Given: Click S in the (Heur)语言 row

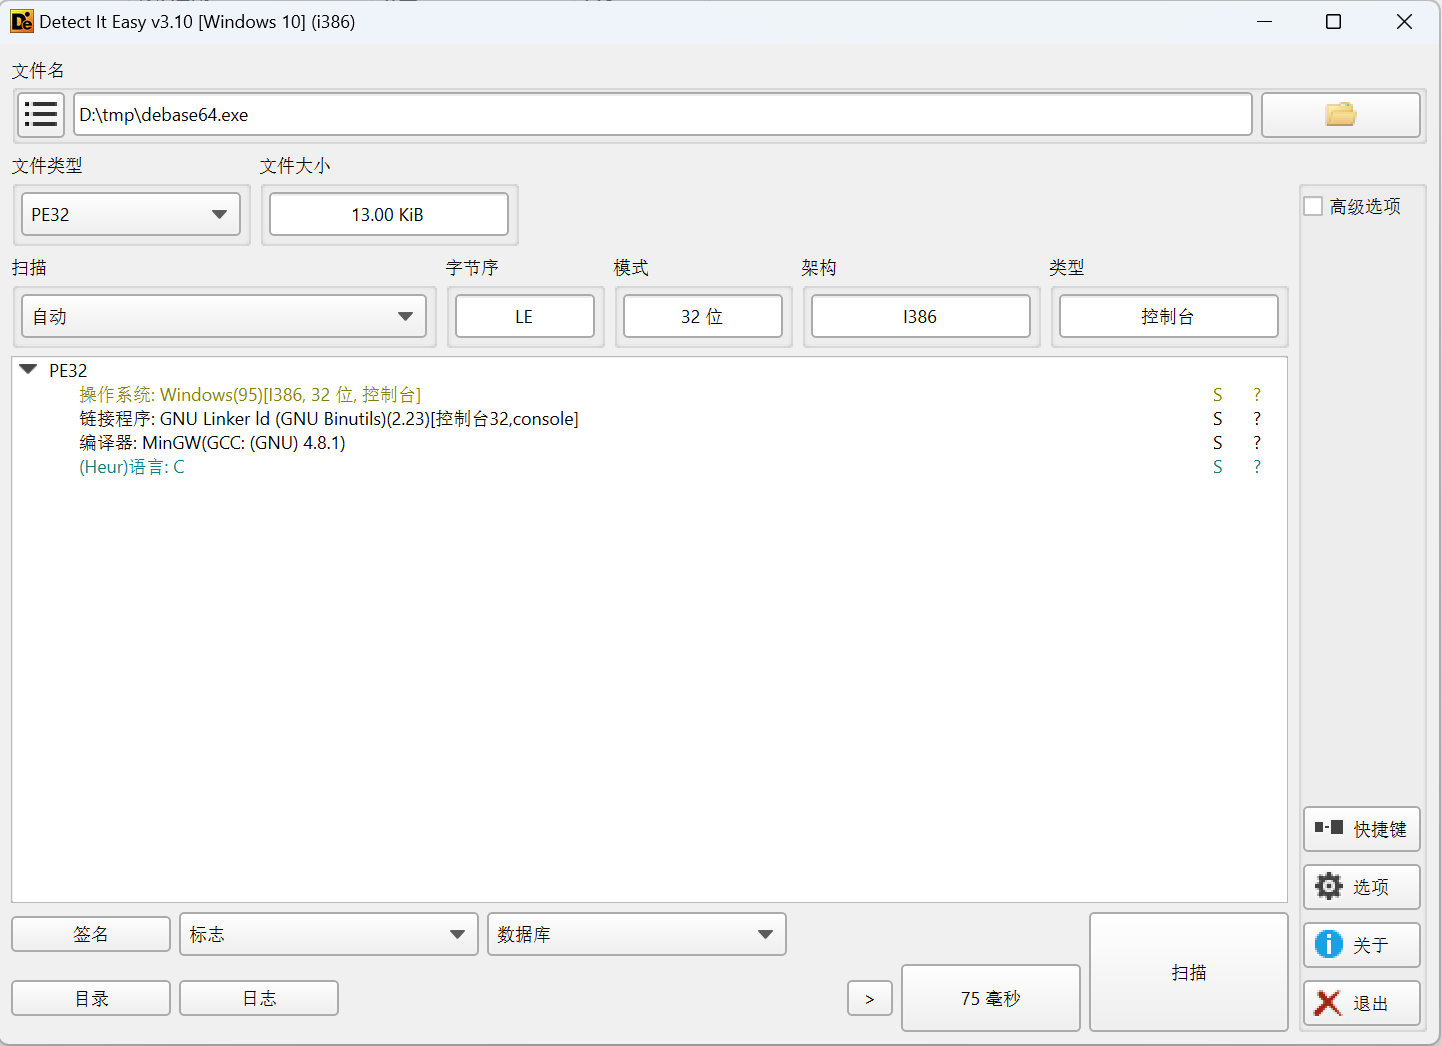Looking at the screenshot, I should (x=1218, y=467).
